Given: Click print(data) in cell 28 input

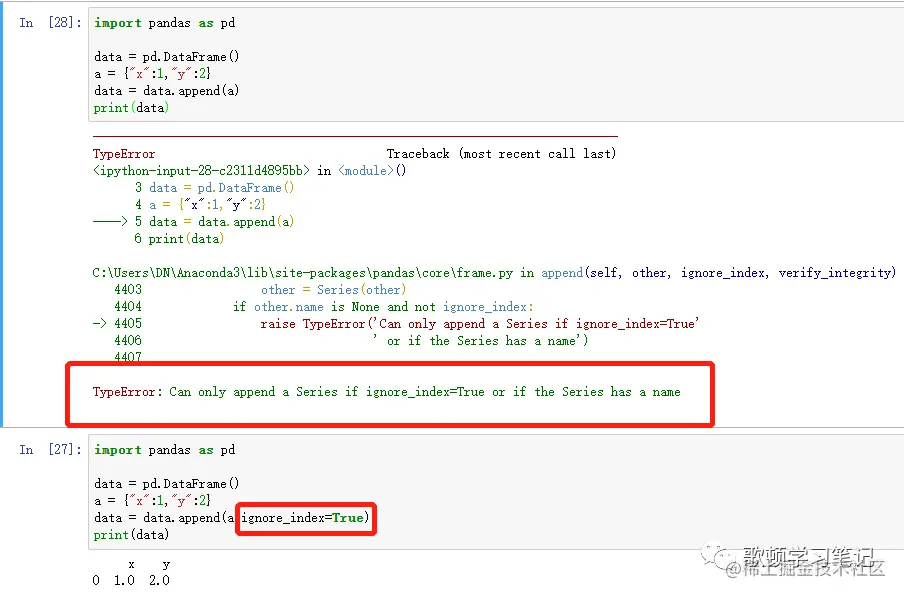Looking at the screenshot, I should click(x=131, y=108).
